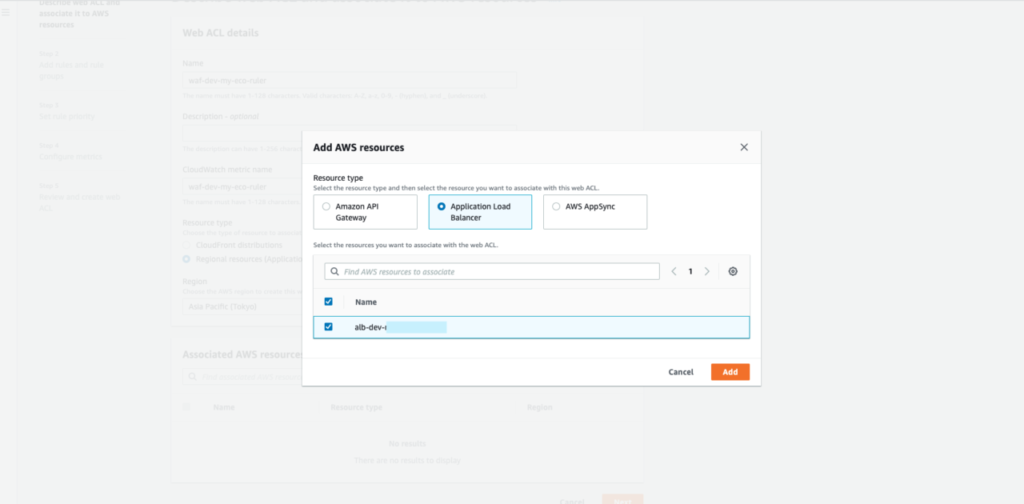Go to next page of resources
Screen dimensions: 1024x504
pos(707,272)
